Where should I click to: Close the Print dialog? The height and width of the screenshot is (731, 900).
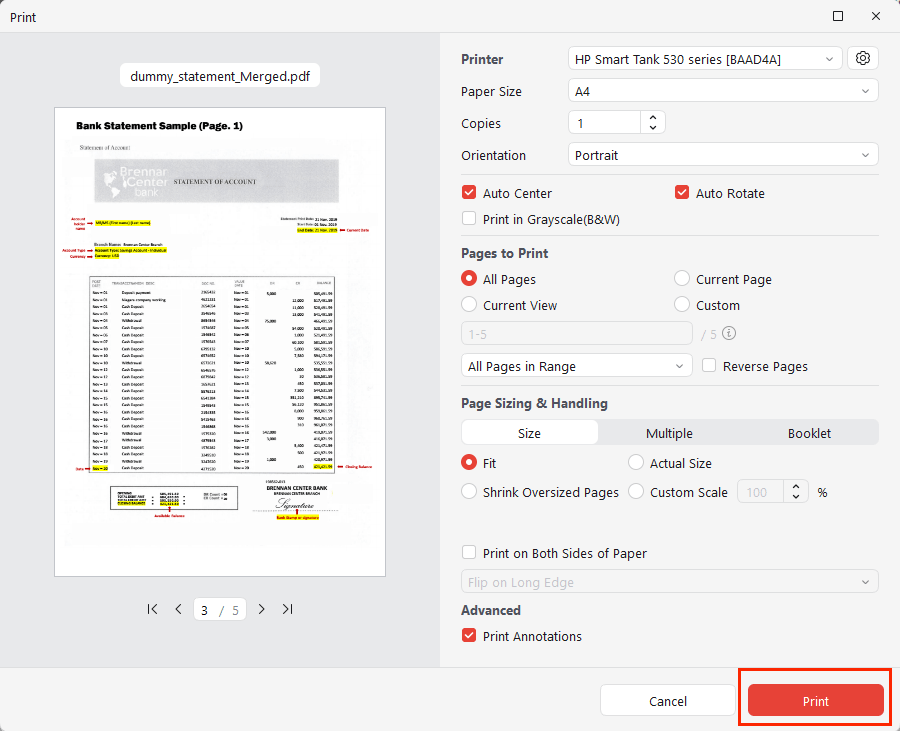[876, 16]
